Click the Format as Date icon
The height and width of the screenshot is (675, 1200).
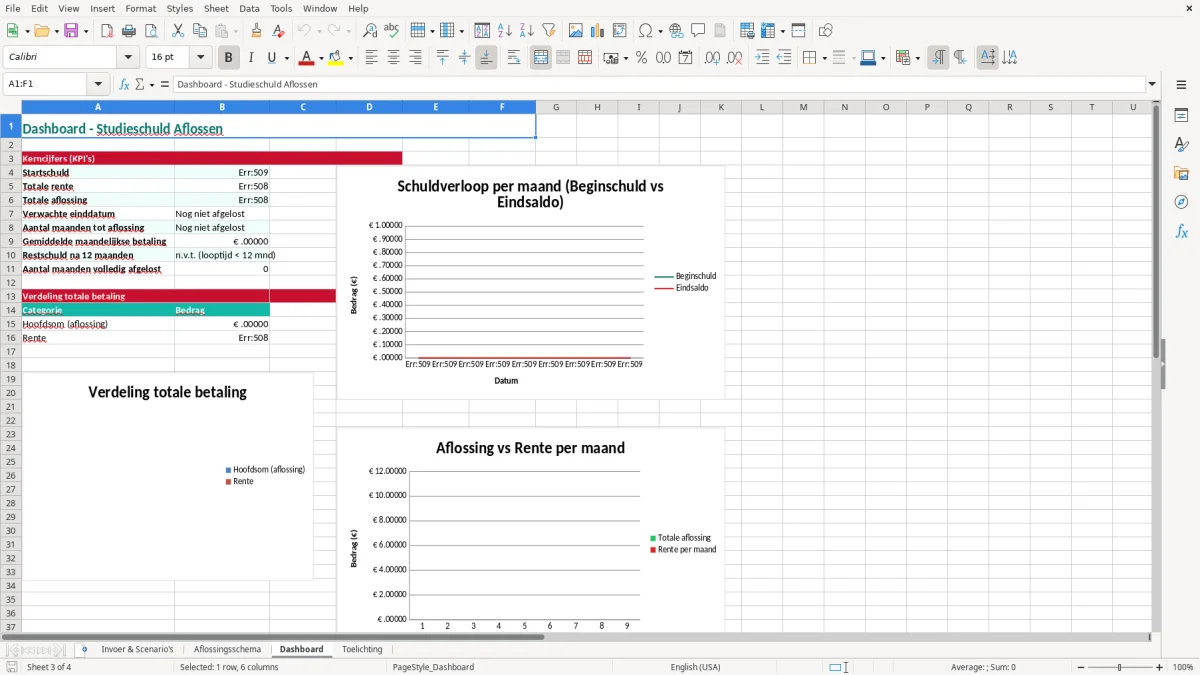pos(685,58)
